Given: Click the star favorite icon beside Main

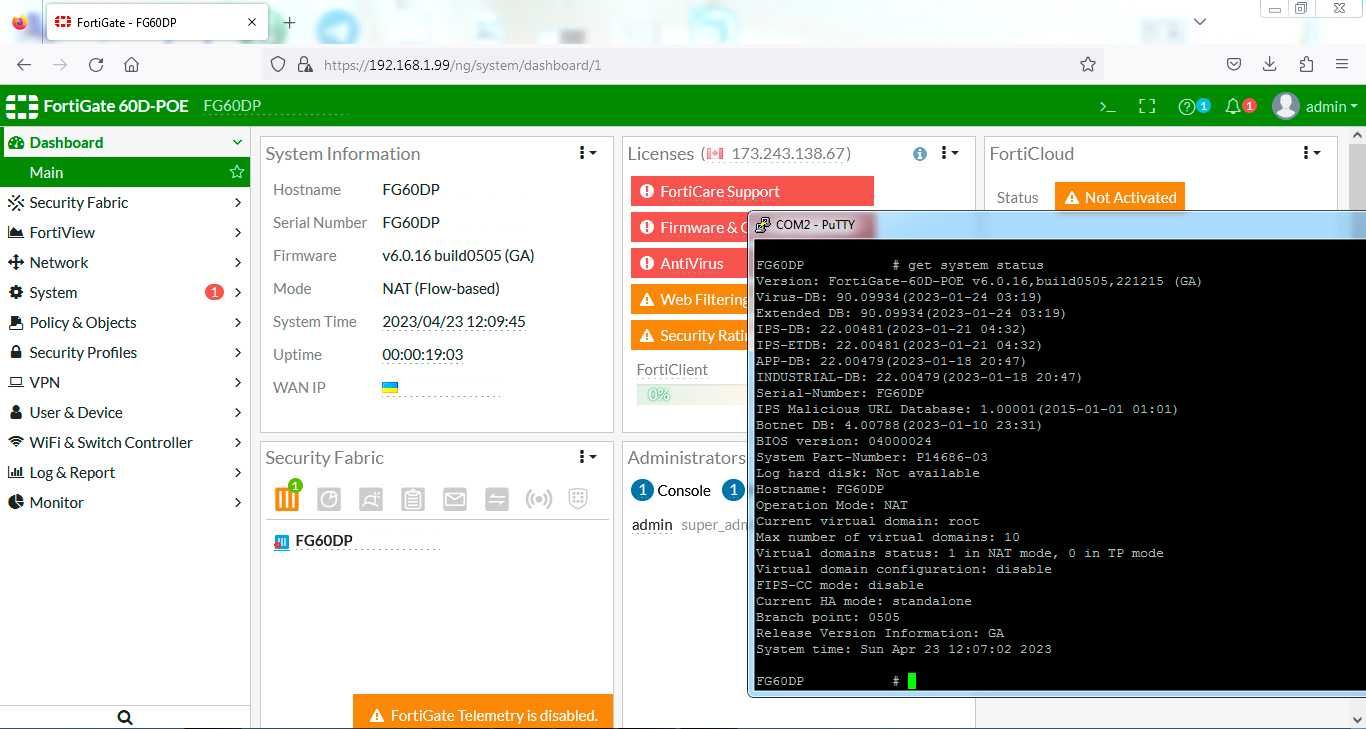Looking at the screenshot, I should (x=237, y=172).
